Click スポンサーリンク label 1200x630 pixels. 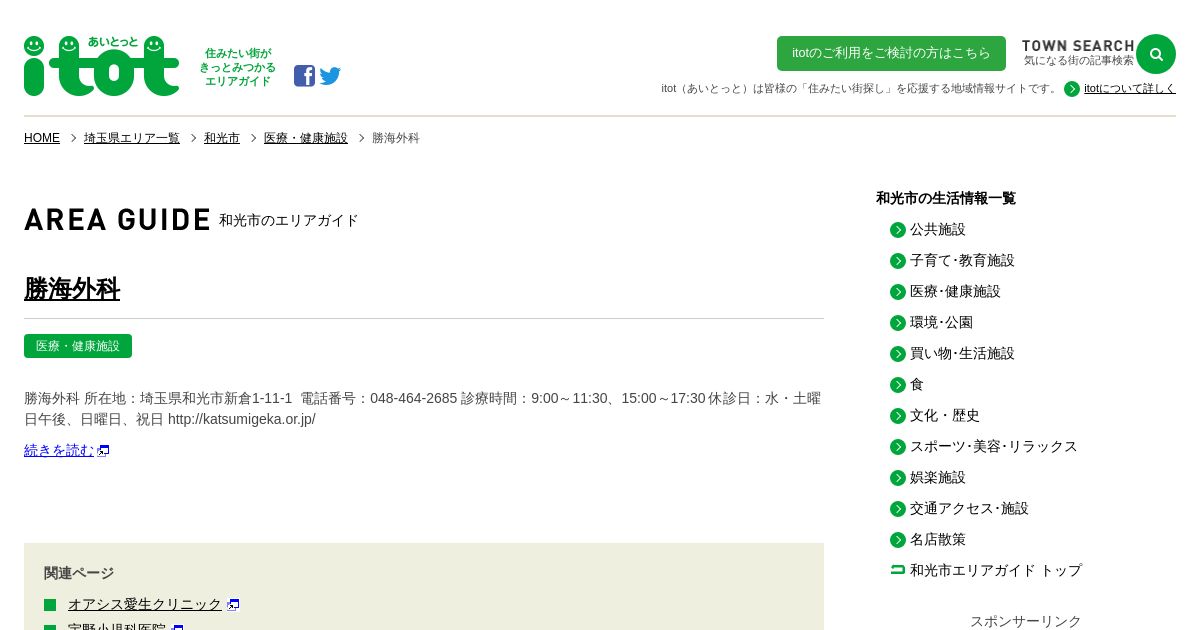1026,622
